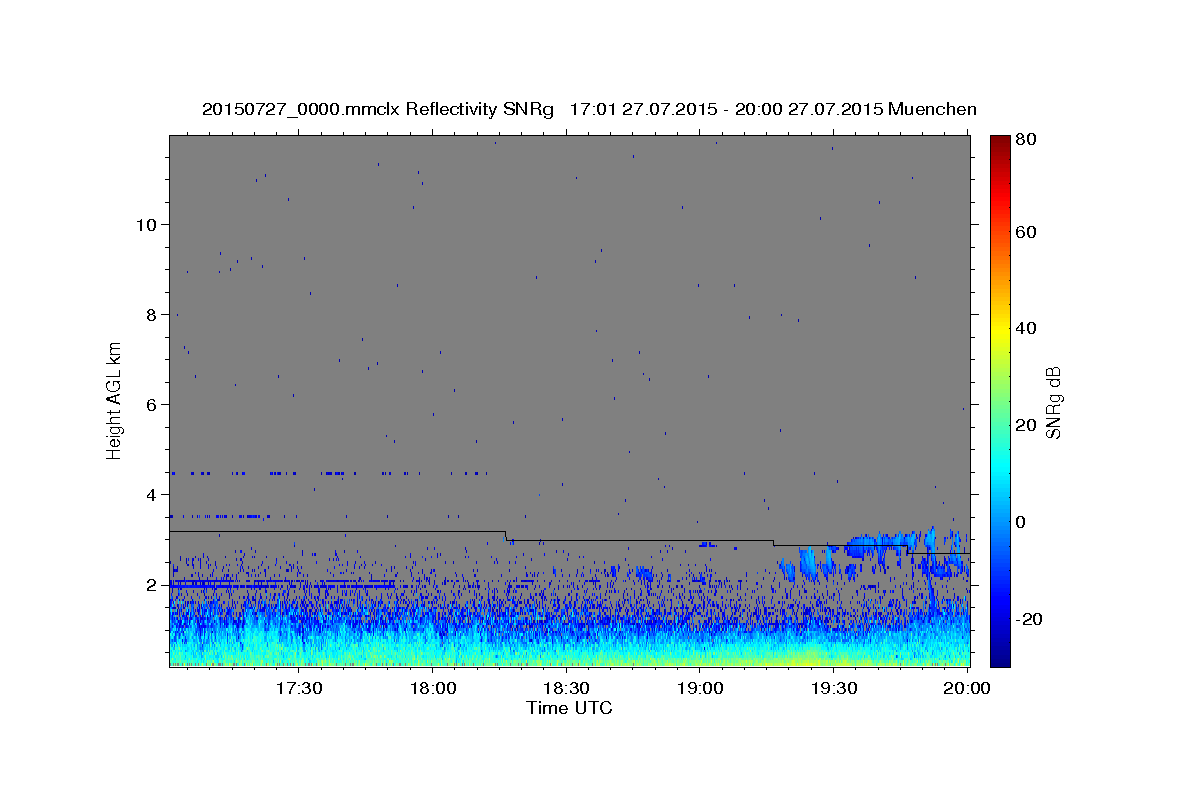The height and width of the screenshot is (800, 1200).
Task: Click the plot title text '20150727_0000.mmclx Reflectivity SNRg'
Action: click(378, 109)
